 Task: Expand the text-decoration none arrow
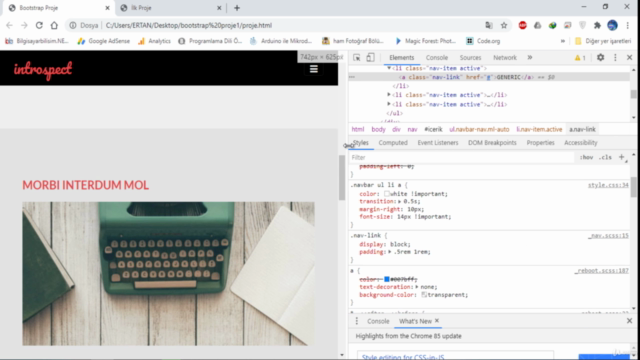point(417,287)
